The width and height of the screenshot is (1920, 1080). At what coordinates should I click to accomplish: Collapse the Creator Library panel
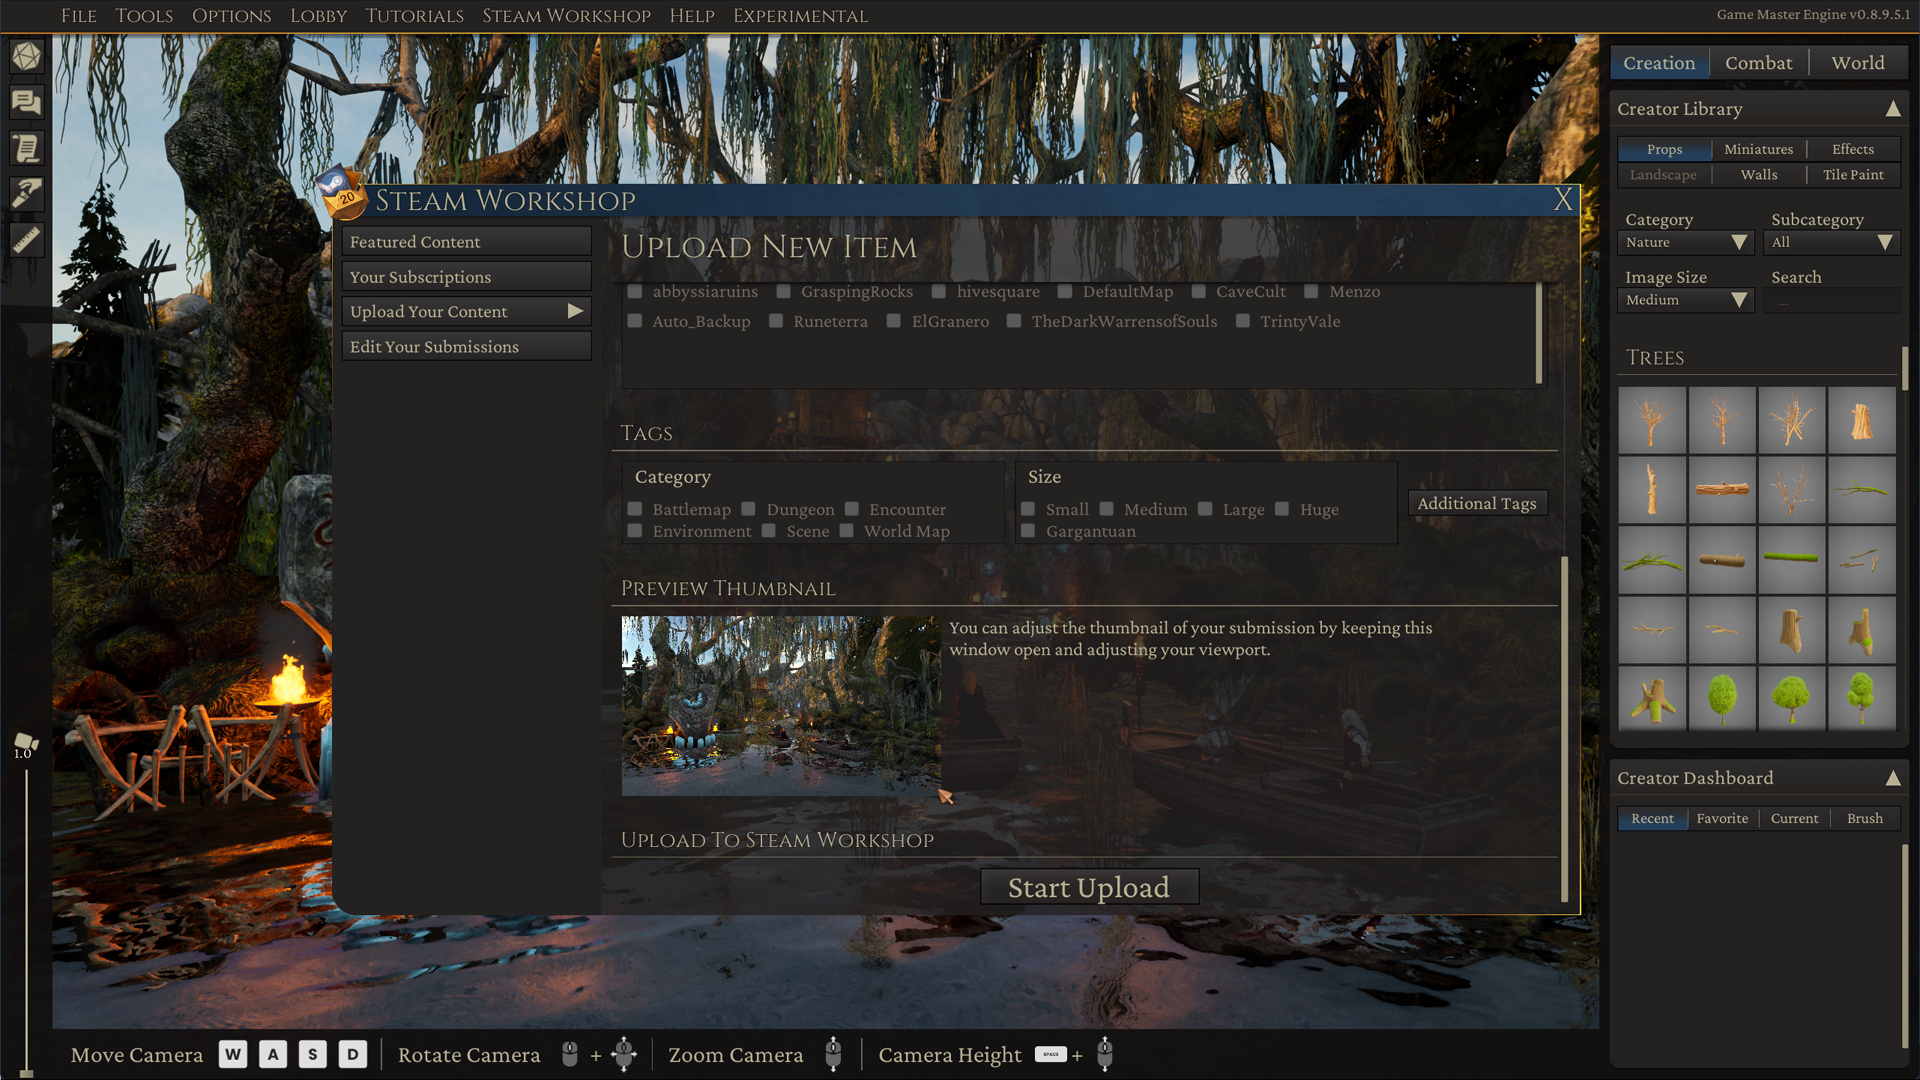[x=1893, y=109]
